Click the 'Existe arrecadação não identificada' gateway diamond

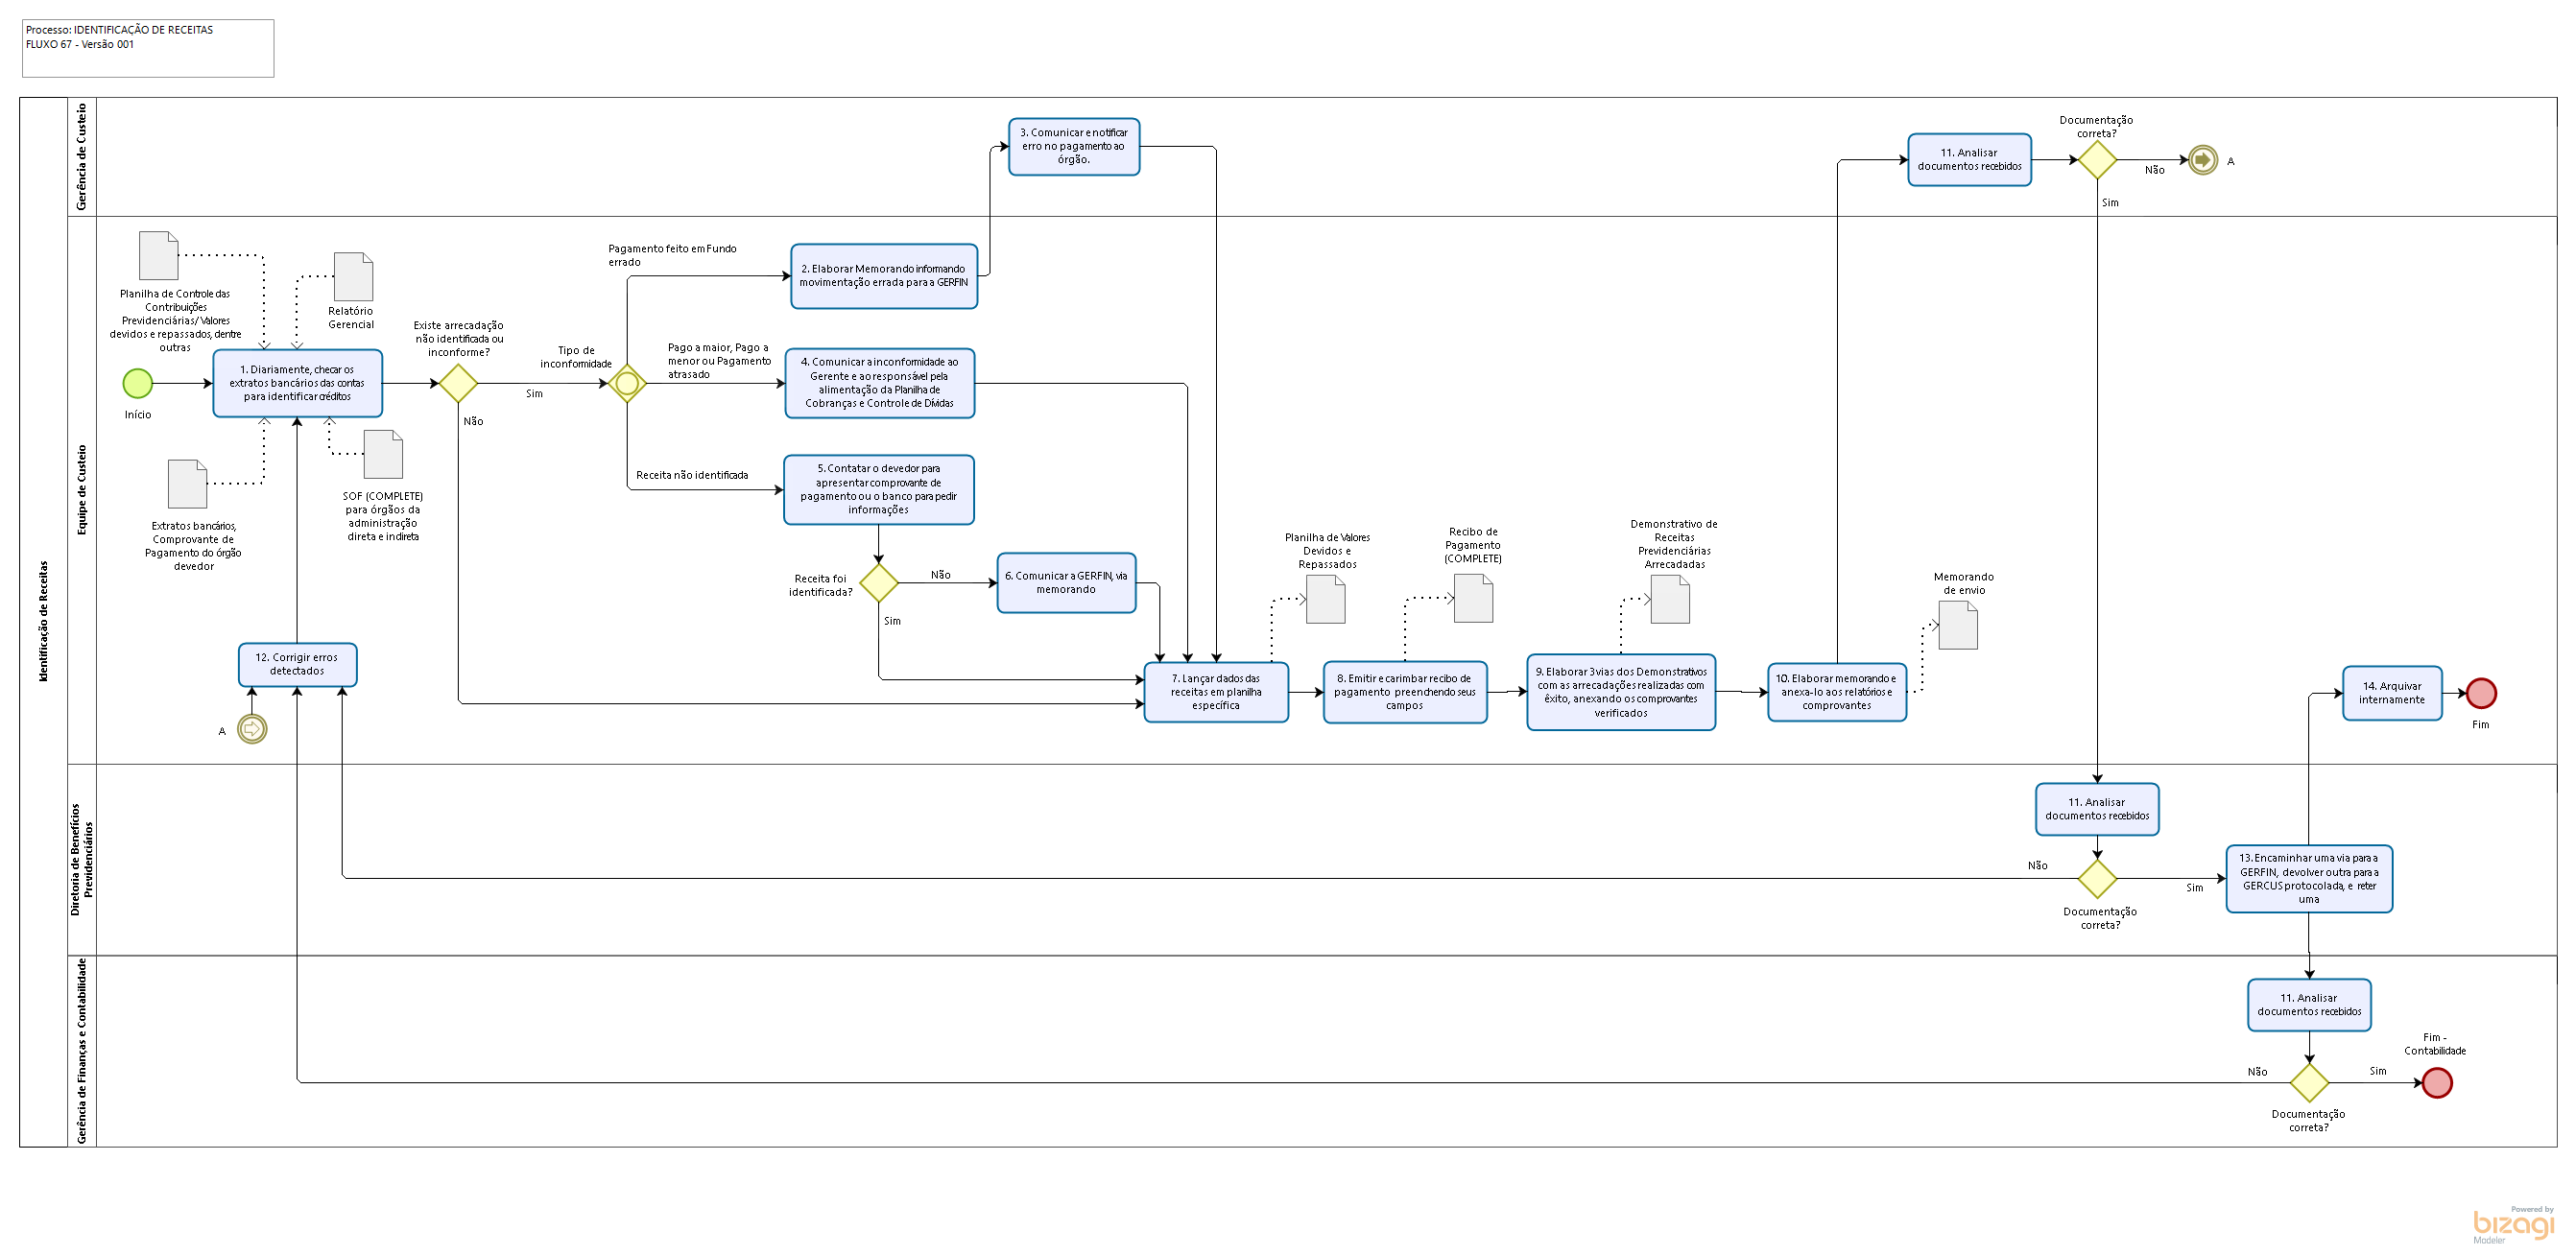point(458,383)
